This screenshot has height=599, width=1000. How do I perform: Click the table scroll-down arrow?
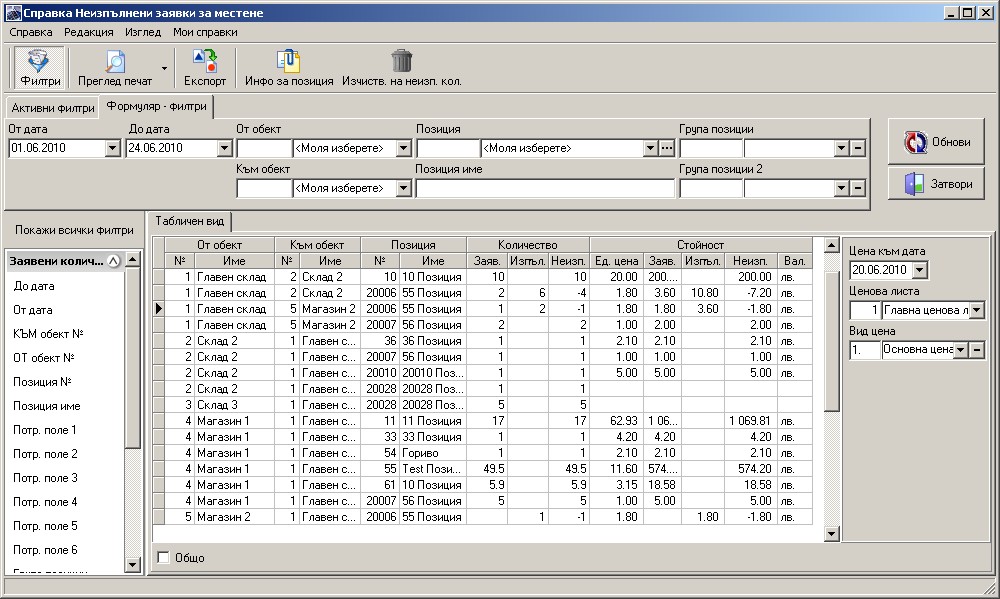tap(831, 534)
